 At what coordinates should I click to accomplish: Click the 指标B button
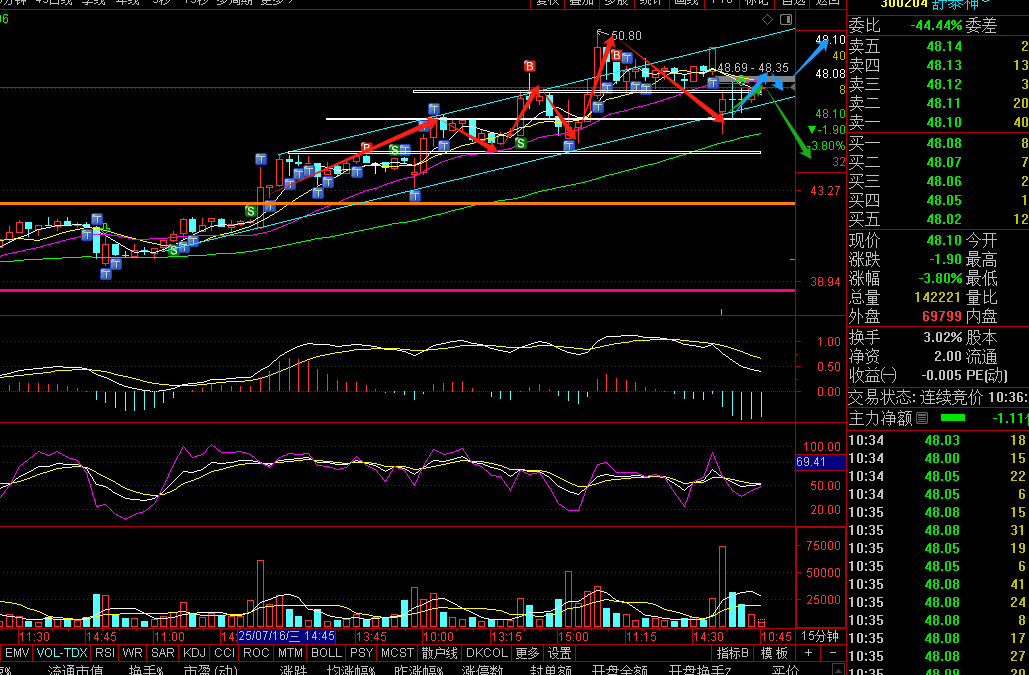[x=733, y=653]
